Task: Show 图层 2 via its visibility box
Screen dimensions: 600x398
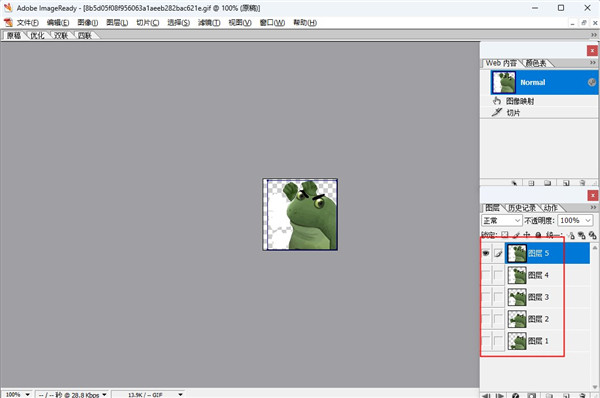Action: tap(486, 319)
